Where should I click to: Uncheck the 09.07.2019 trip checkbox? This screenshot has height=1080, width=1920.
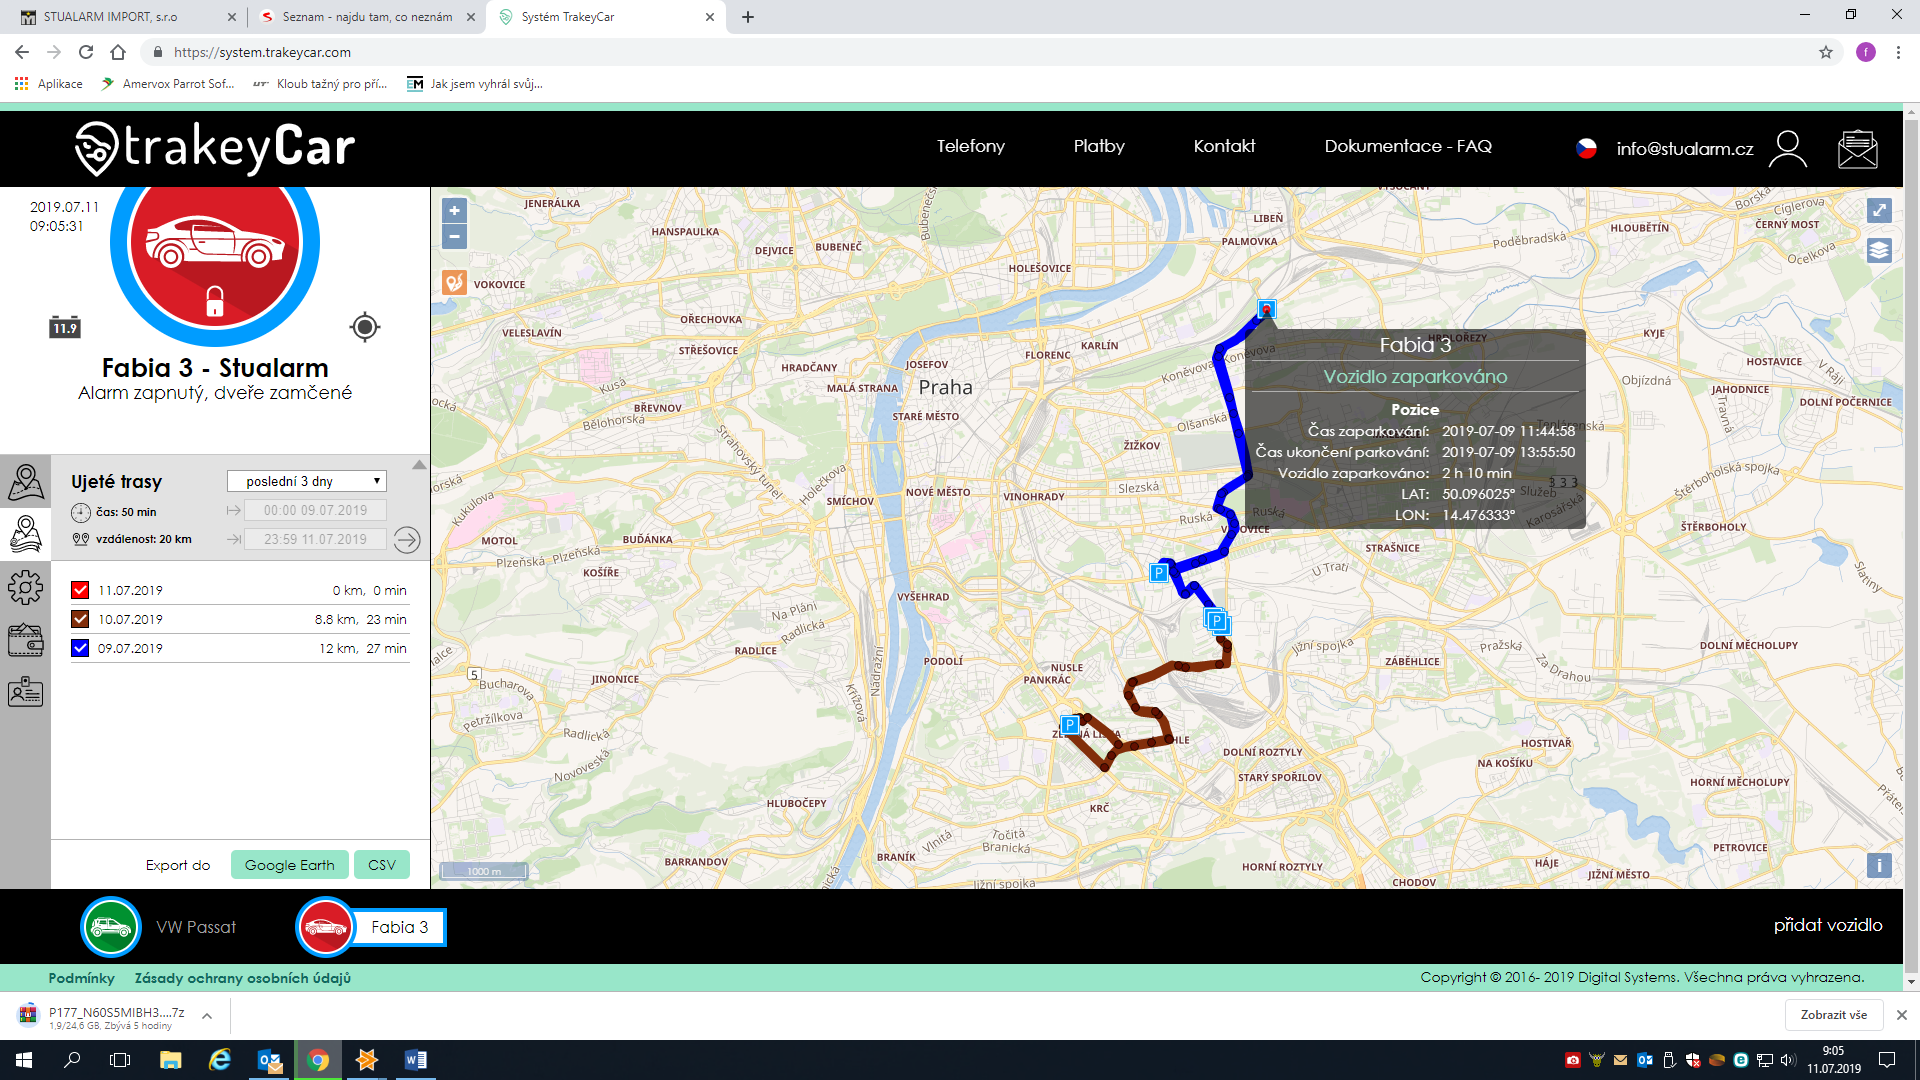[79, 647]
